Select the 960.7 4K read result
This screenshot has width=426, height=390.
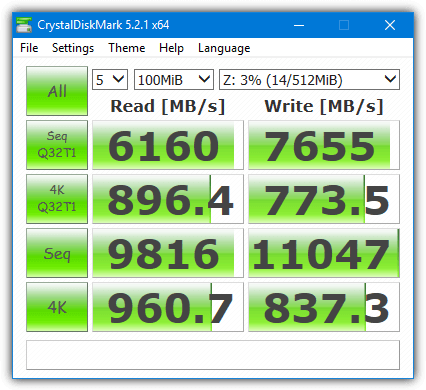tap(168, 307)
